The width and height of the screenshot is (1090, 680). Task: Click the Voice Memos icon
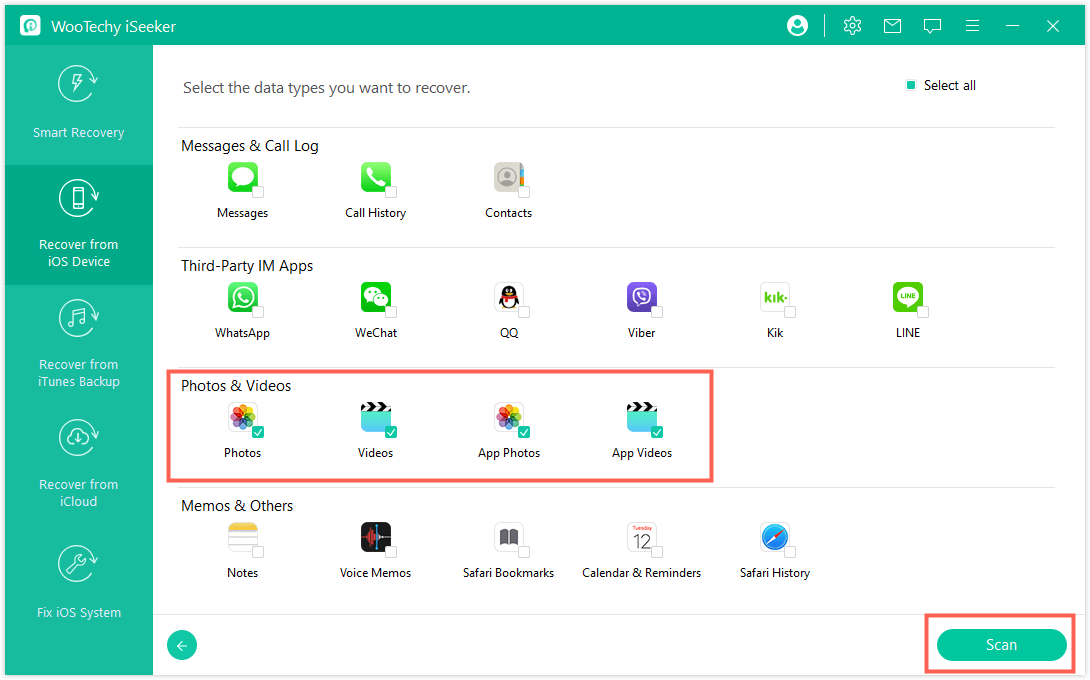coord(375,536)
